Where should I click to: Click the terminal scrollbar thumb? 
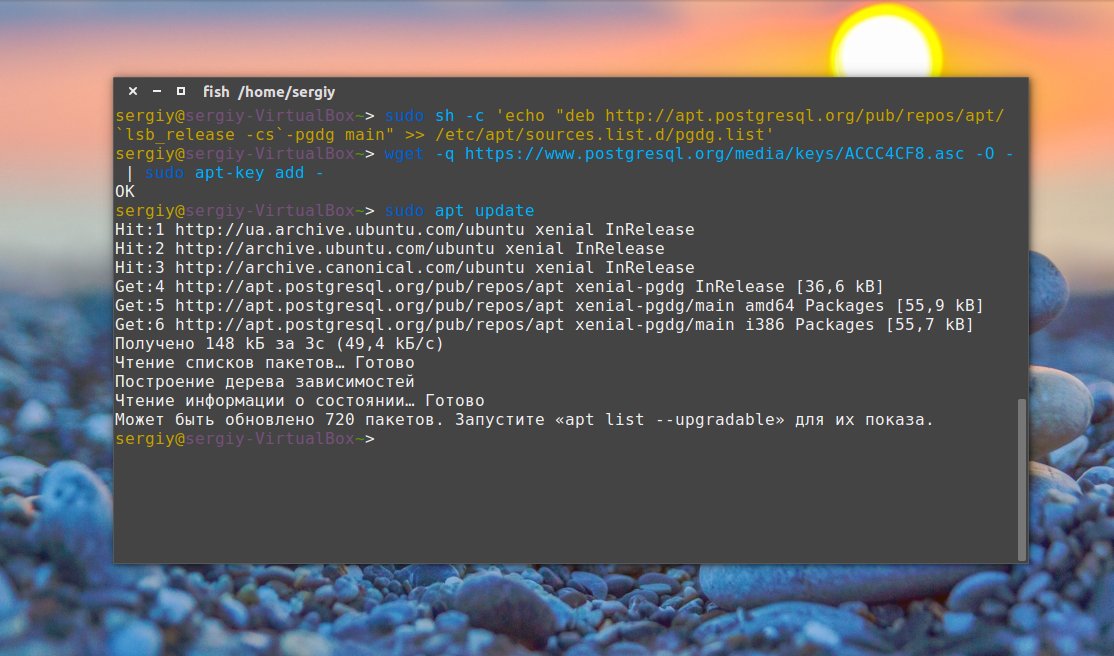(1022, 480)
